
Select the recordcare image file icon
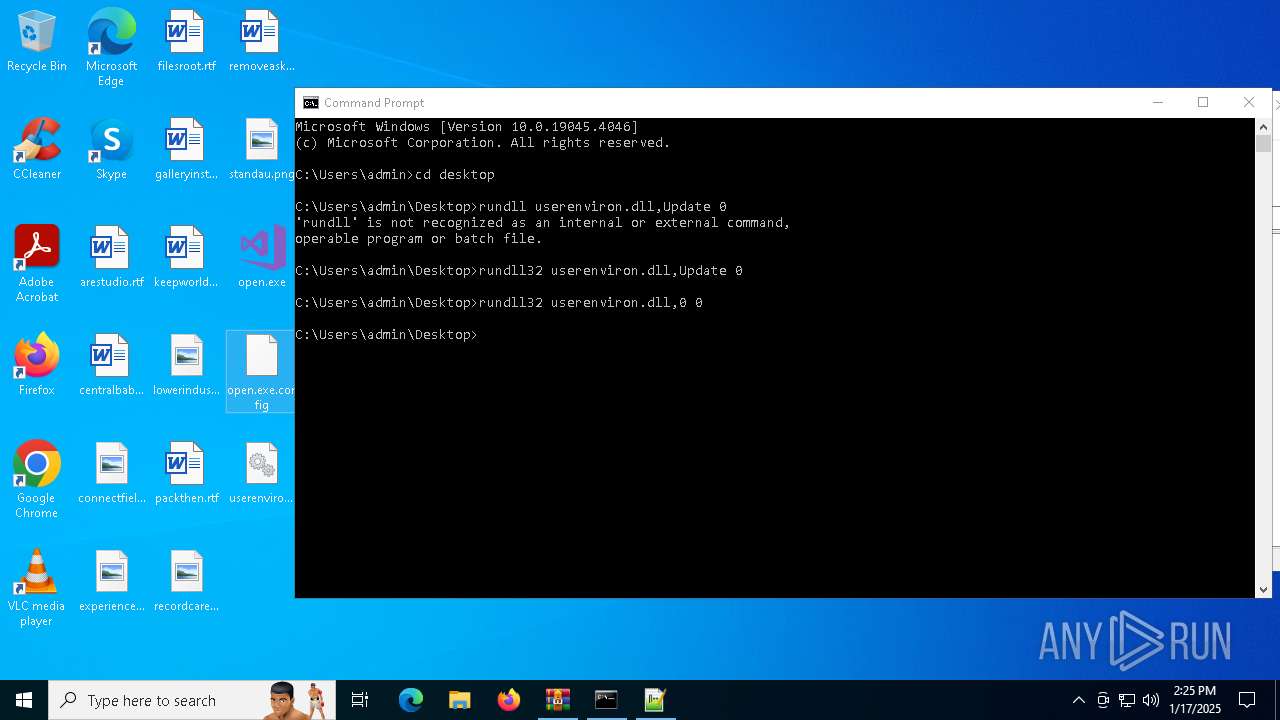click(x=186, y=582)
